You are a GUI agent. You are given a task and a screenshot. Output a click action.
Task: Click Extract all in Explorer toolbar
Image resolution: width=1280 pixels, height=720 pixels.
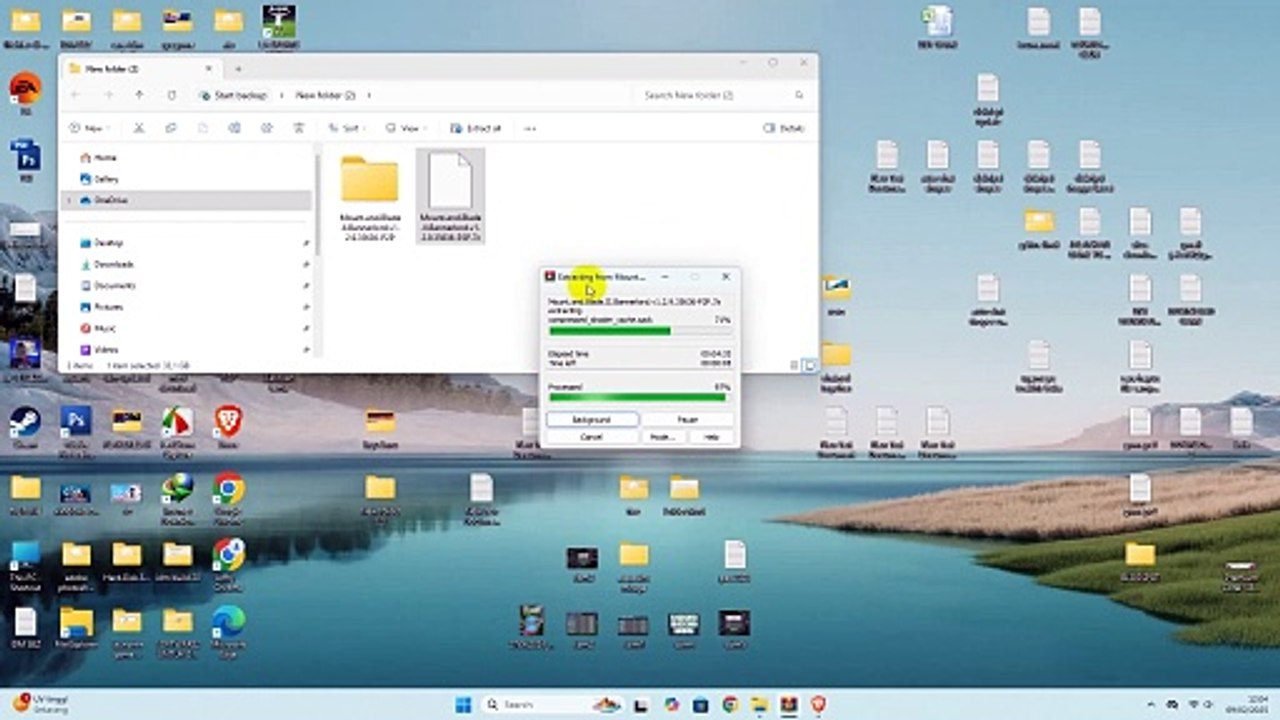[477, 128]
